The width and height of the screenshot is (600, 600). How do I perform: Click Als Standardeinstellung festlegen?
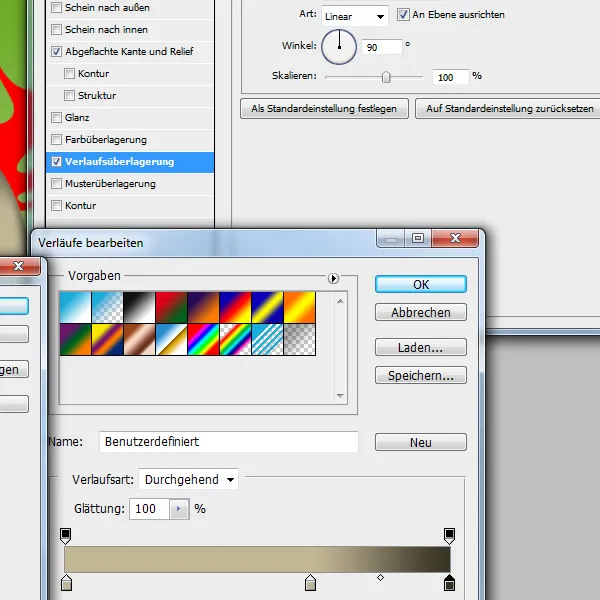click(324, 109)
